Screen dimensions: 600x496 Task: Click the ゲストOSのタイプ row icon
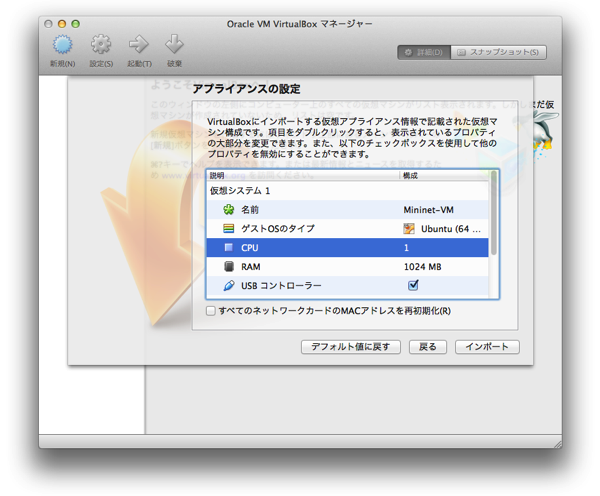pos(228,229)
